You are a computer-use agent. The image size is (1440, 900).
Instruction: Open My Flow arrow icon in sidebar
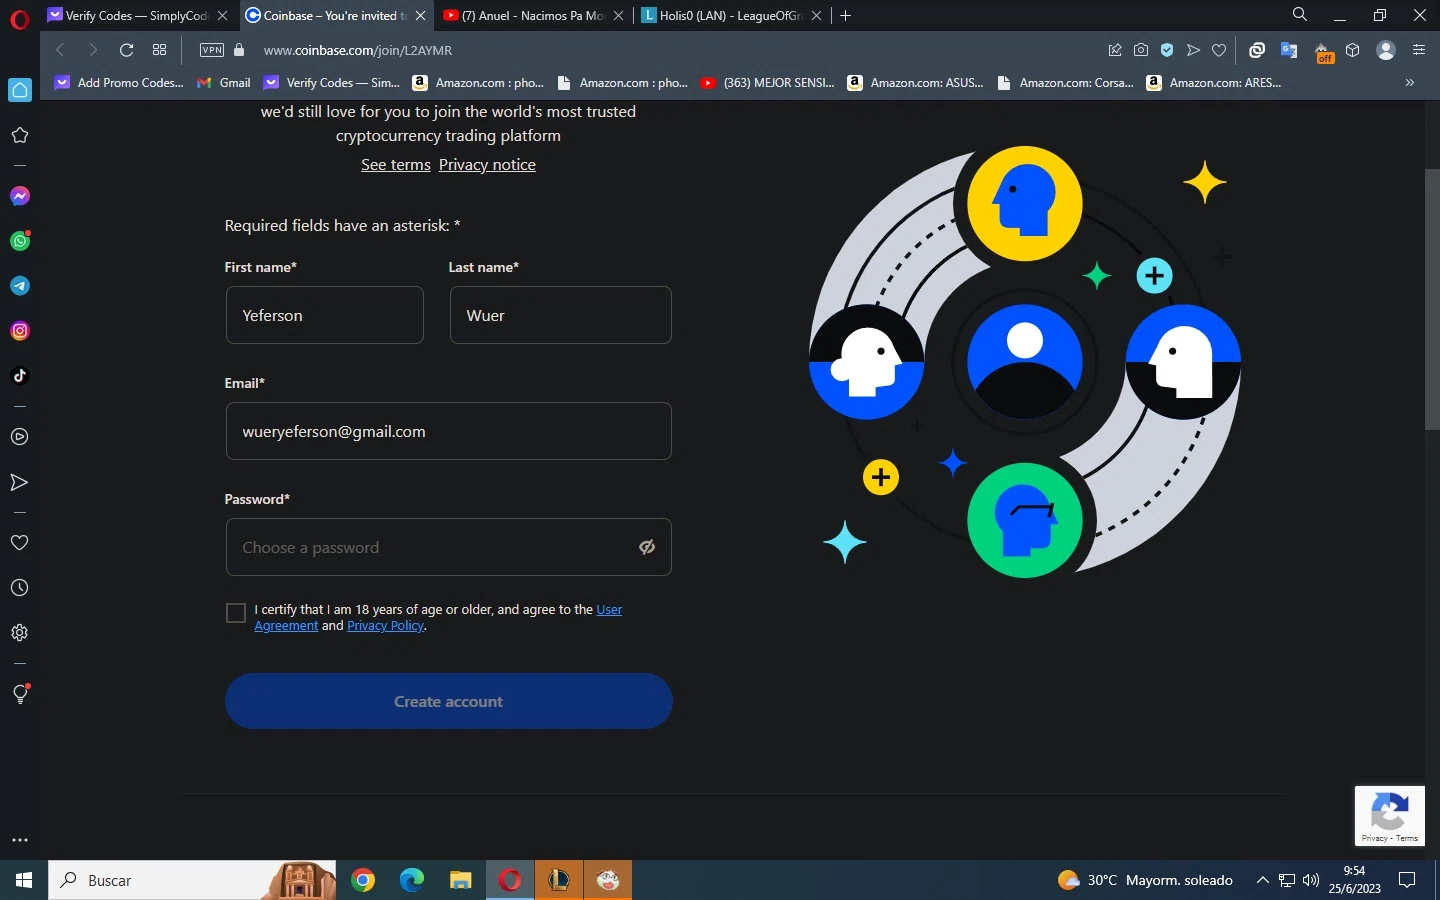(x=20, y=483)
